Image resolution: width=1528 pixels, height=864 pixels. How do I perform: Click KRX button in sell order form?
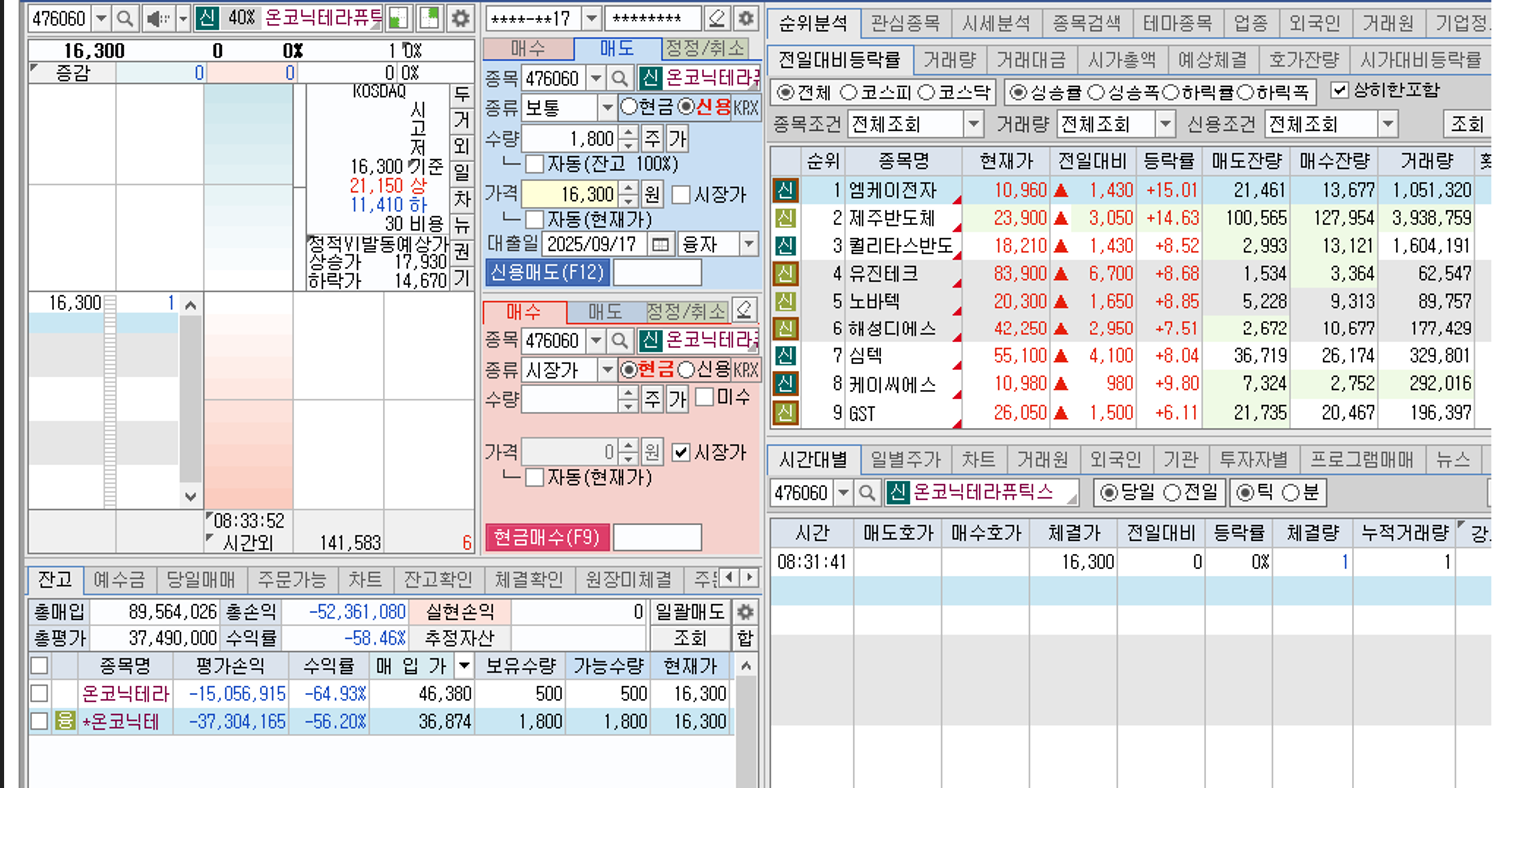point(746,107)
